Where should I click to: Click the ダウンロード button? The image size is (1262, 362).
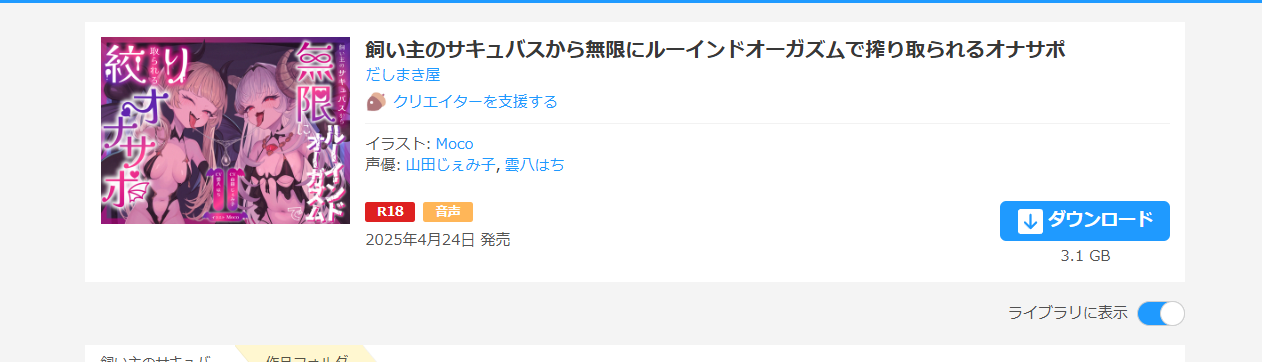(1085, 221)
